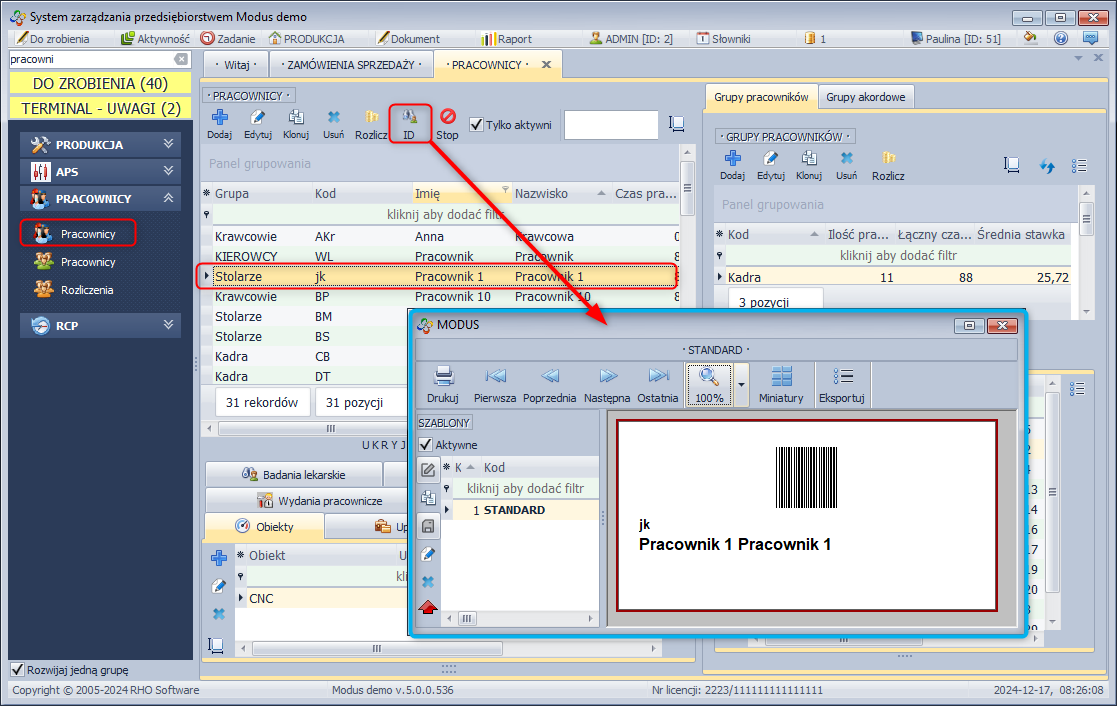The width and height of the screenshot is (1117, 706).
Task: Open the zoom 100% dropdown arrow
Action: (x=741, y=384)
